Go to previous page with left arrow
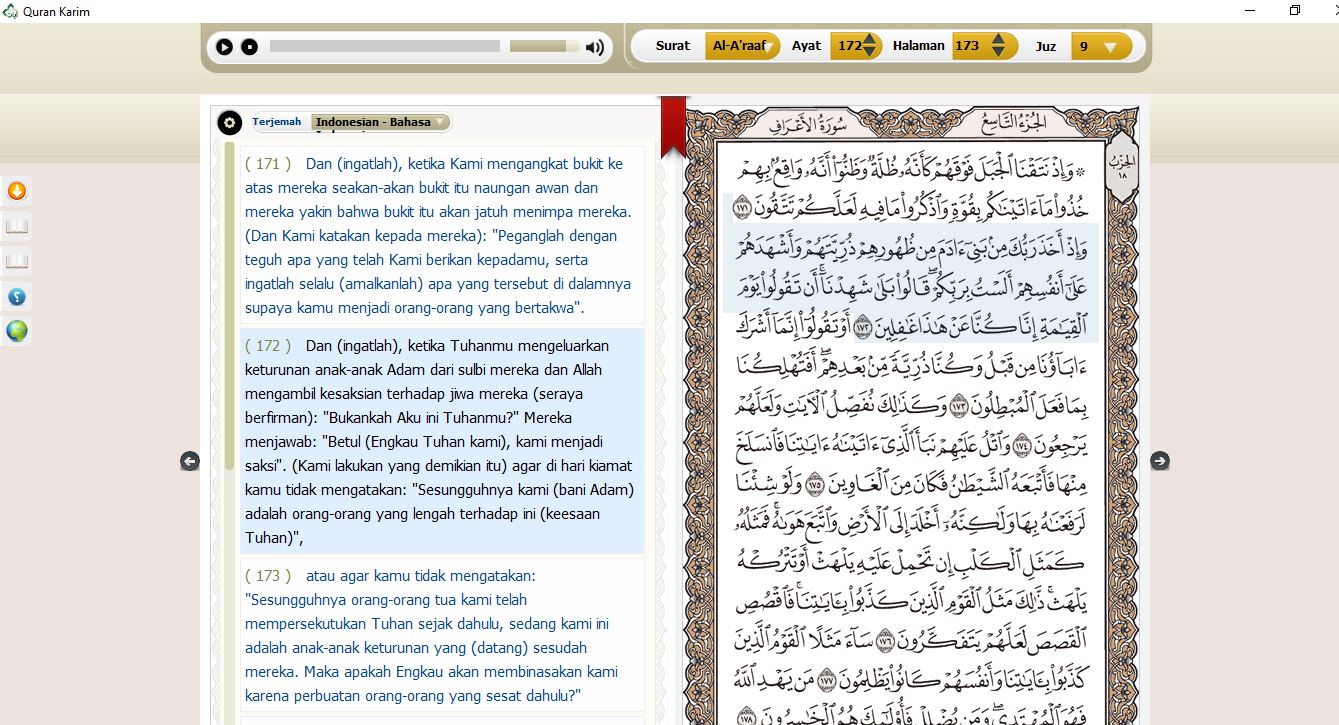Screen dimensions: 1339x725 (190, 461)
